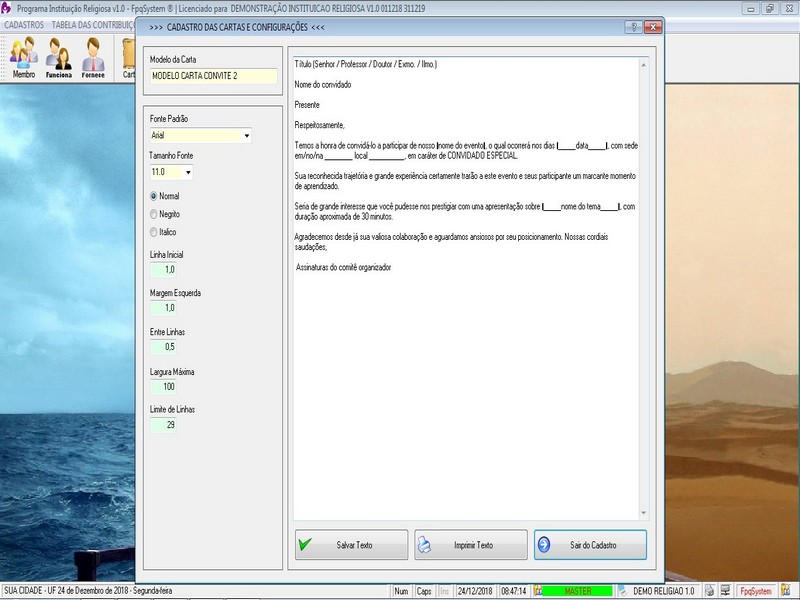Select the Negrito font style radio button
Screen dimensions: 800x600
tap(154, 214)
